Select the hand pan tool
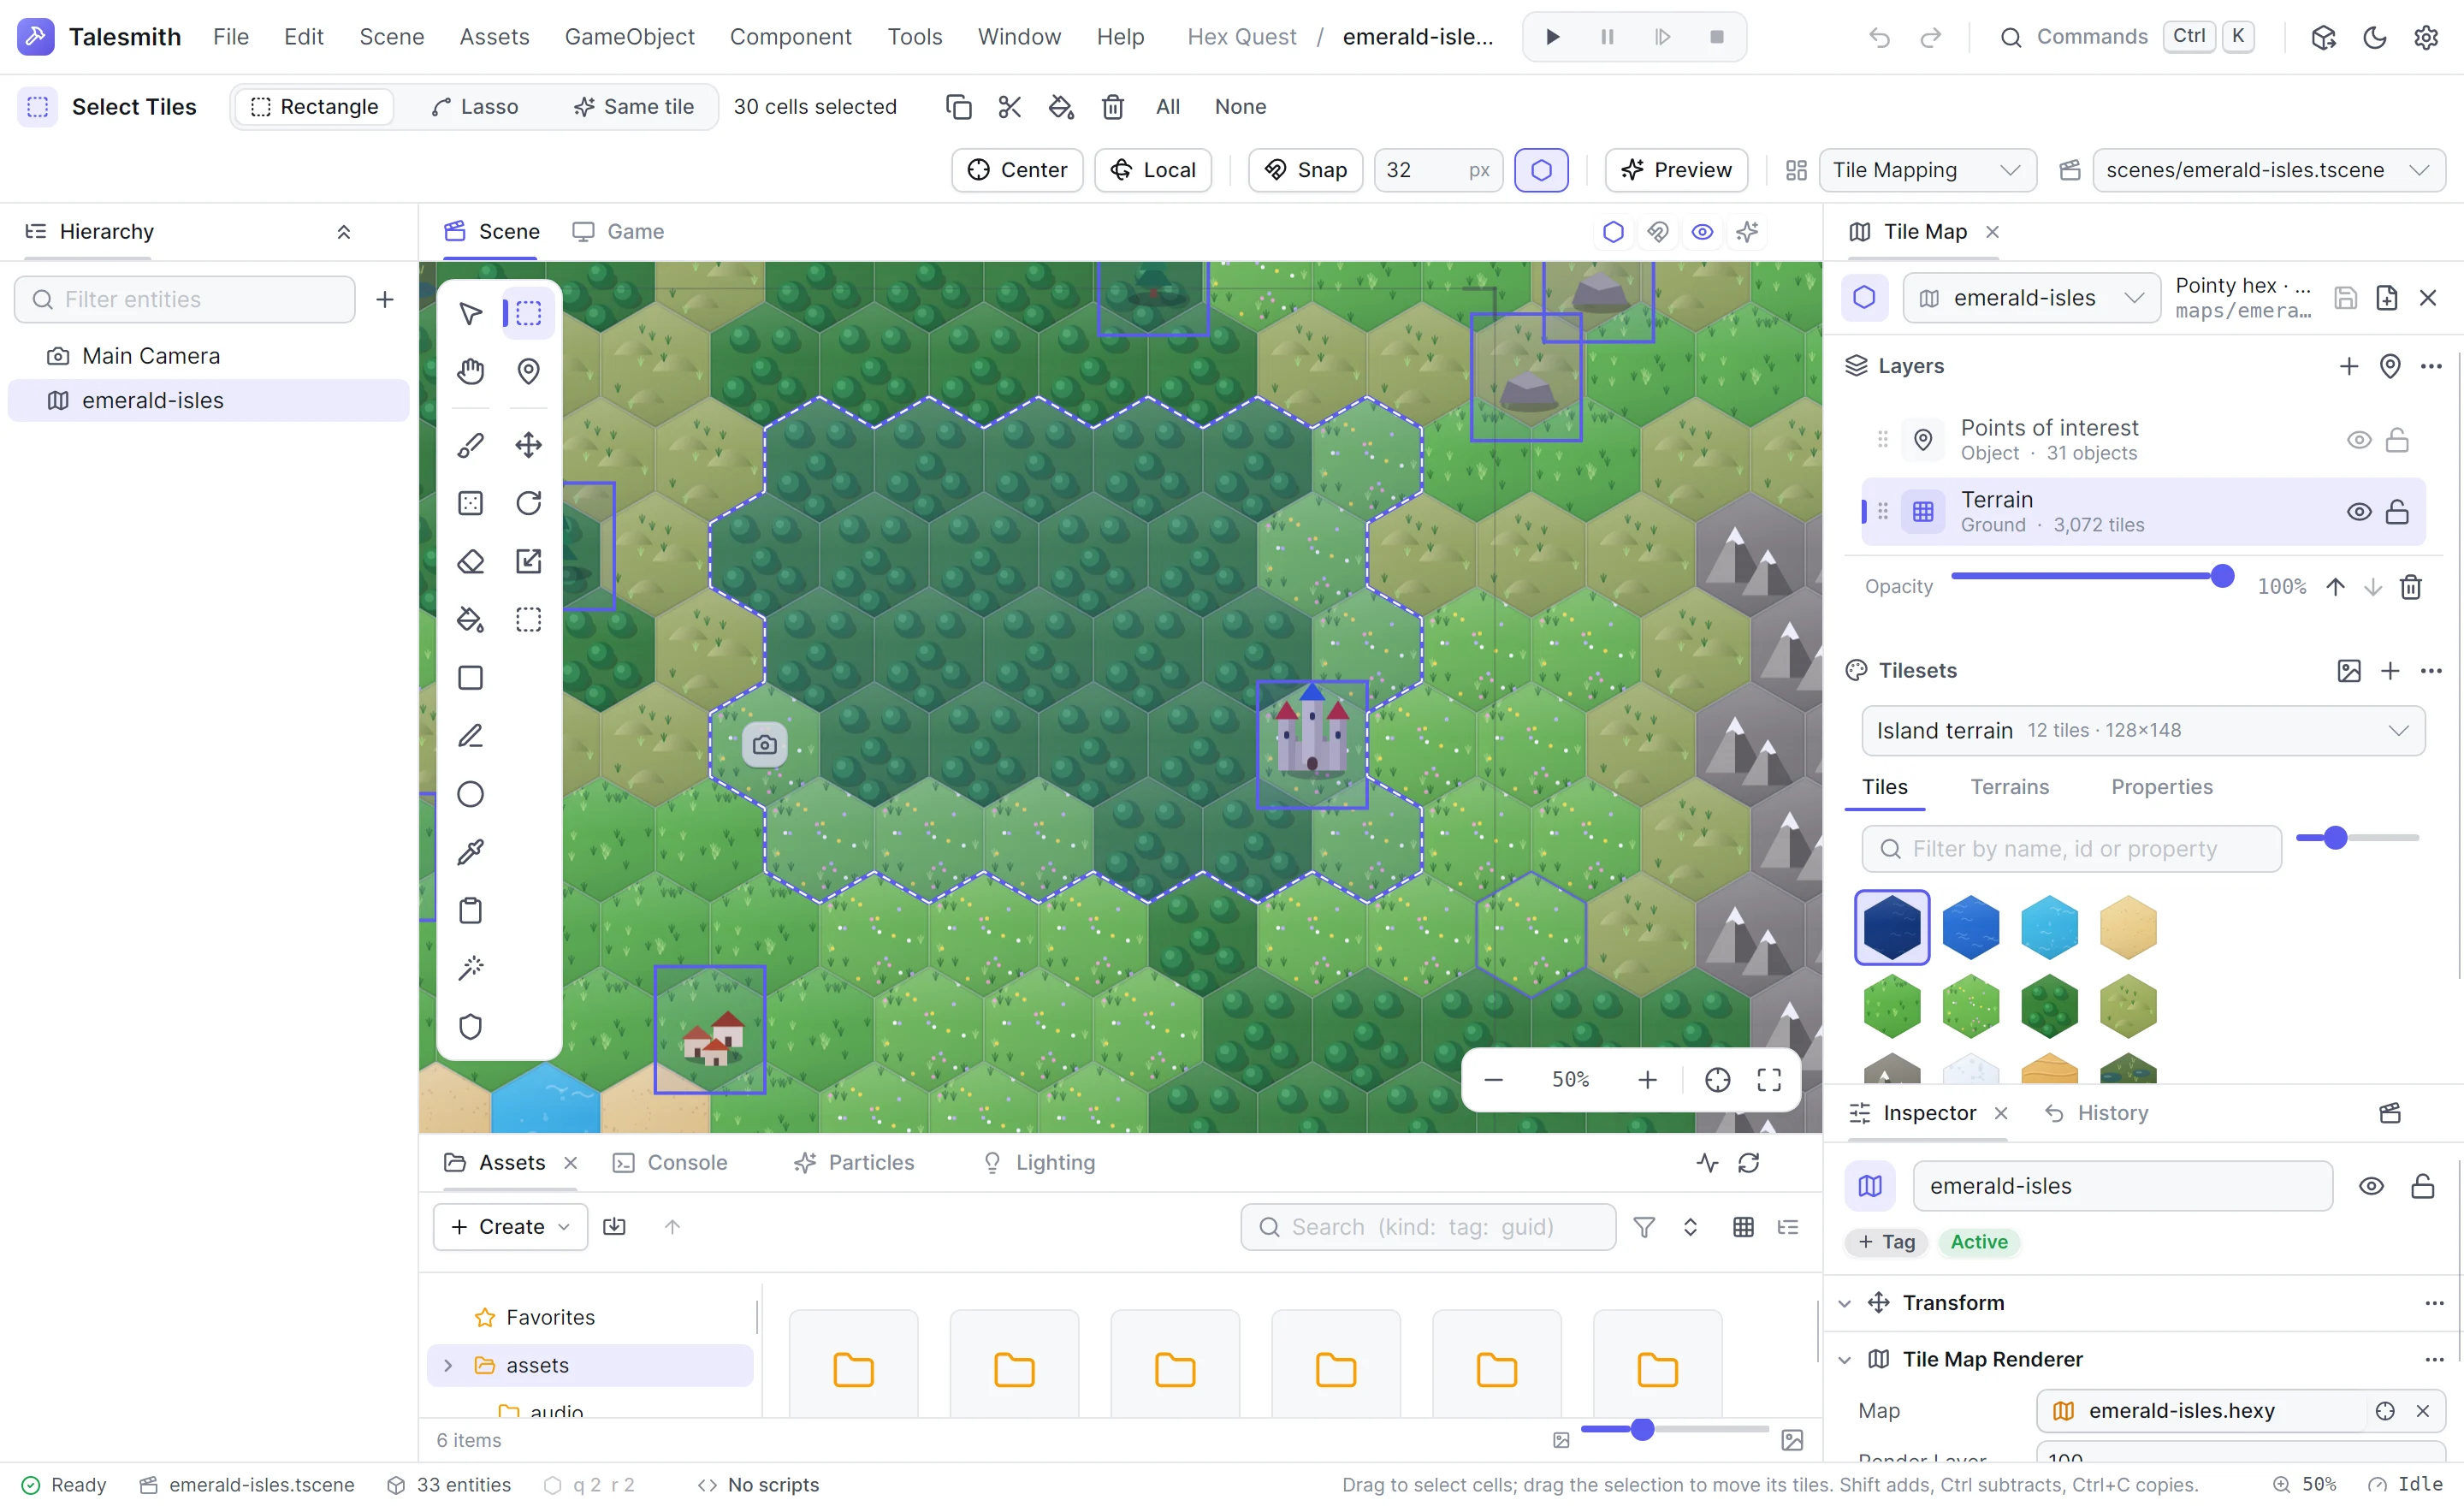 (x=470, y=372)
